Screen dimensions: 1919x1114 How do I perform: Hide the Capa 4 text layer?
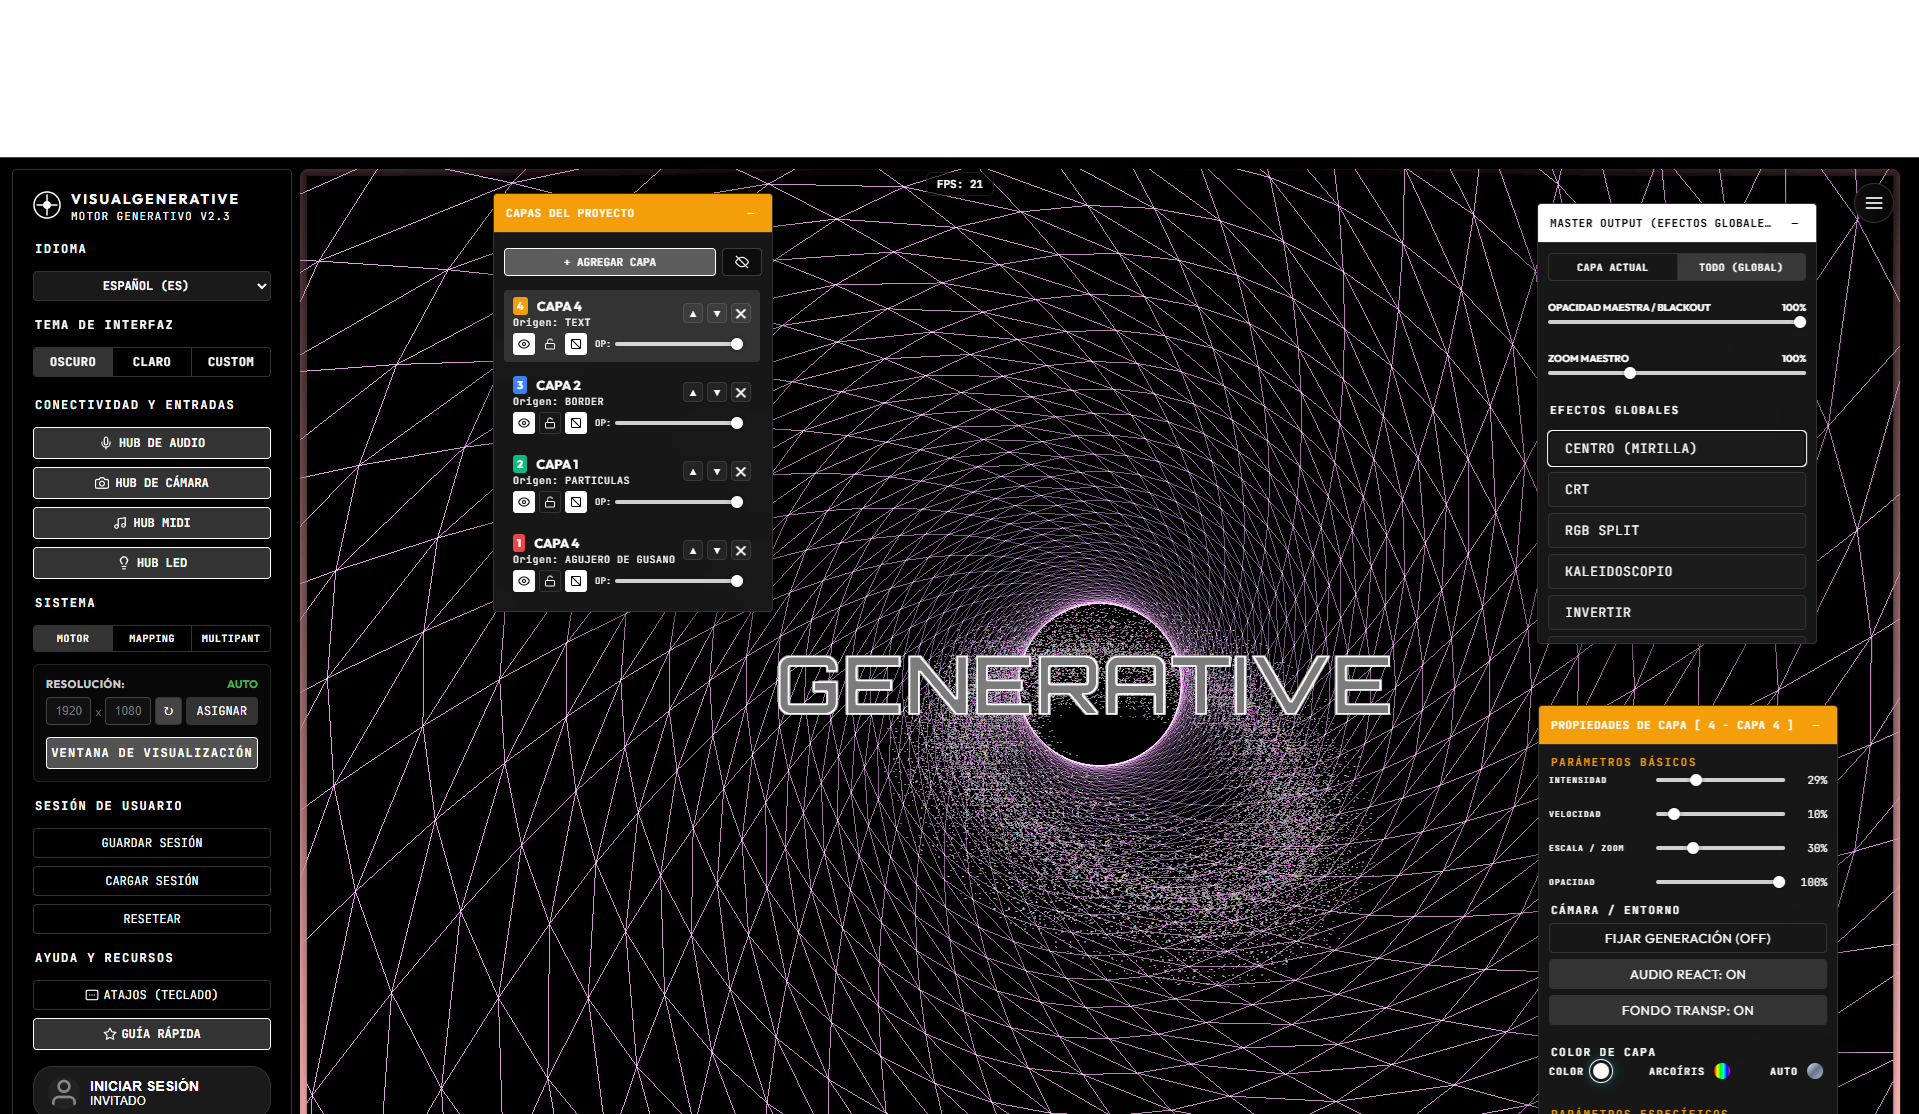(x=524, y=344)
